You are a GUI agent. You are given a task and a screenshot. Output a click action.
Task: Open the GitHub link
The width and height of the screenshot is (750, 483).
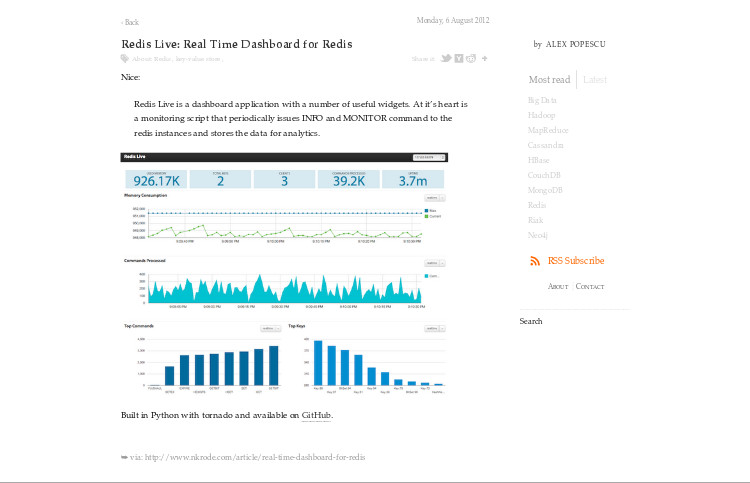point(316,415)
